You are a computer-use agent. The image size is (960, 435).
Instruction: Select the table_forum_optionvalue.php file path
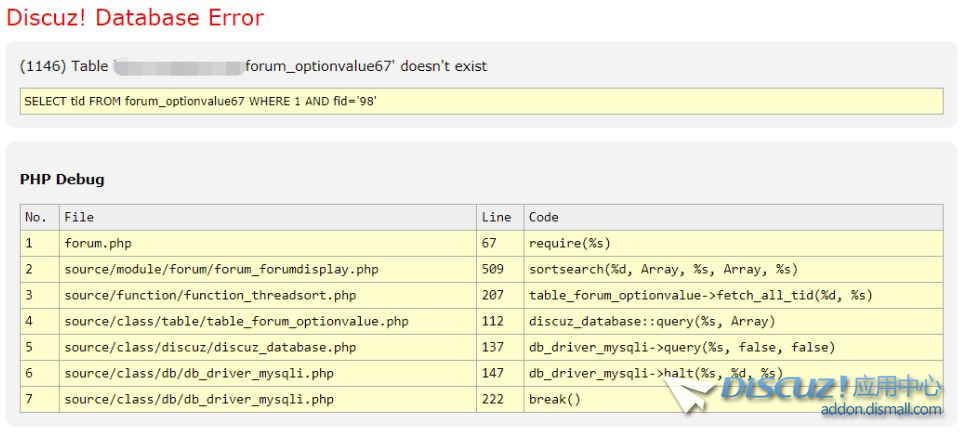[x=236, y=321]
